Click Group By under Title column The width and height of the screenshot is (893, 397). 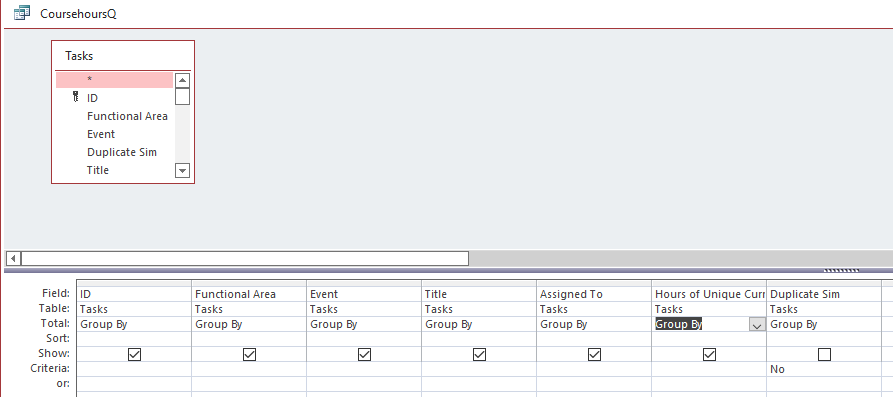point(449,324)
